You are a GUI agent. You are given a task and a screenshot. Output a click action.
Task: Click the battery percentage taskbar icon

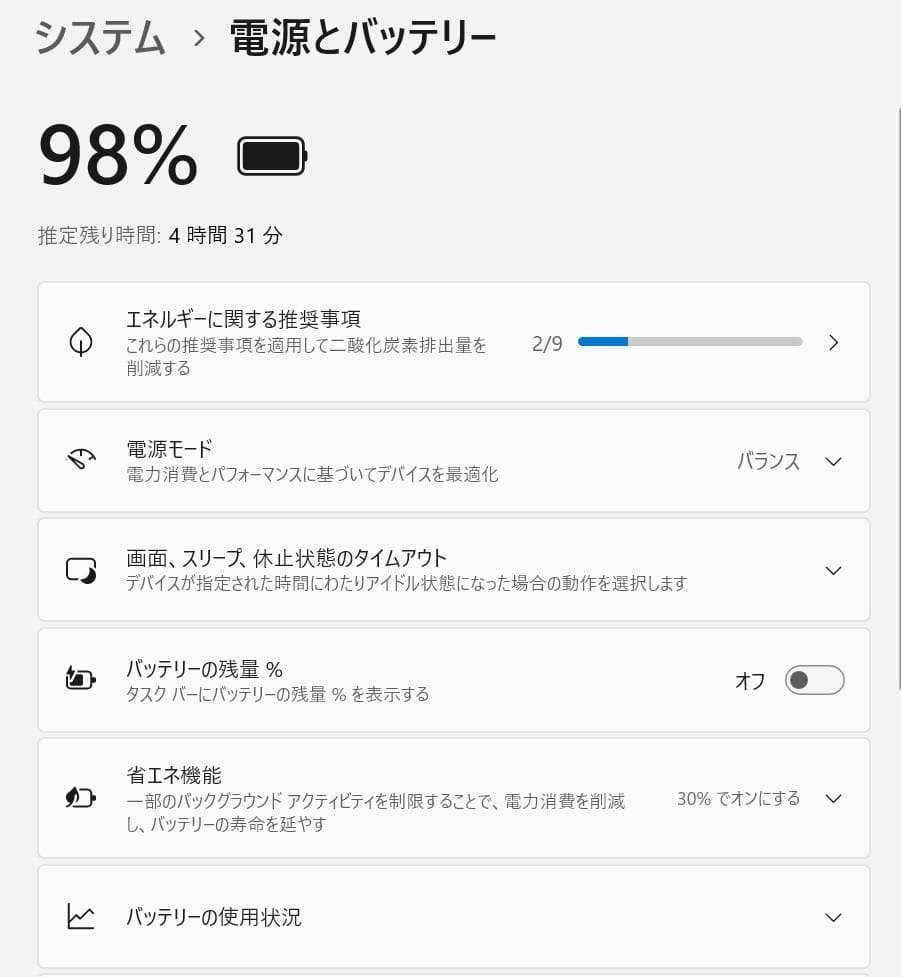point(80,680)
